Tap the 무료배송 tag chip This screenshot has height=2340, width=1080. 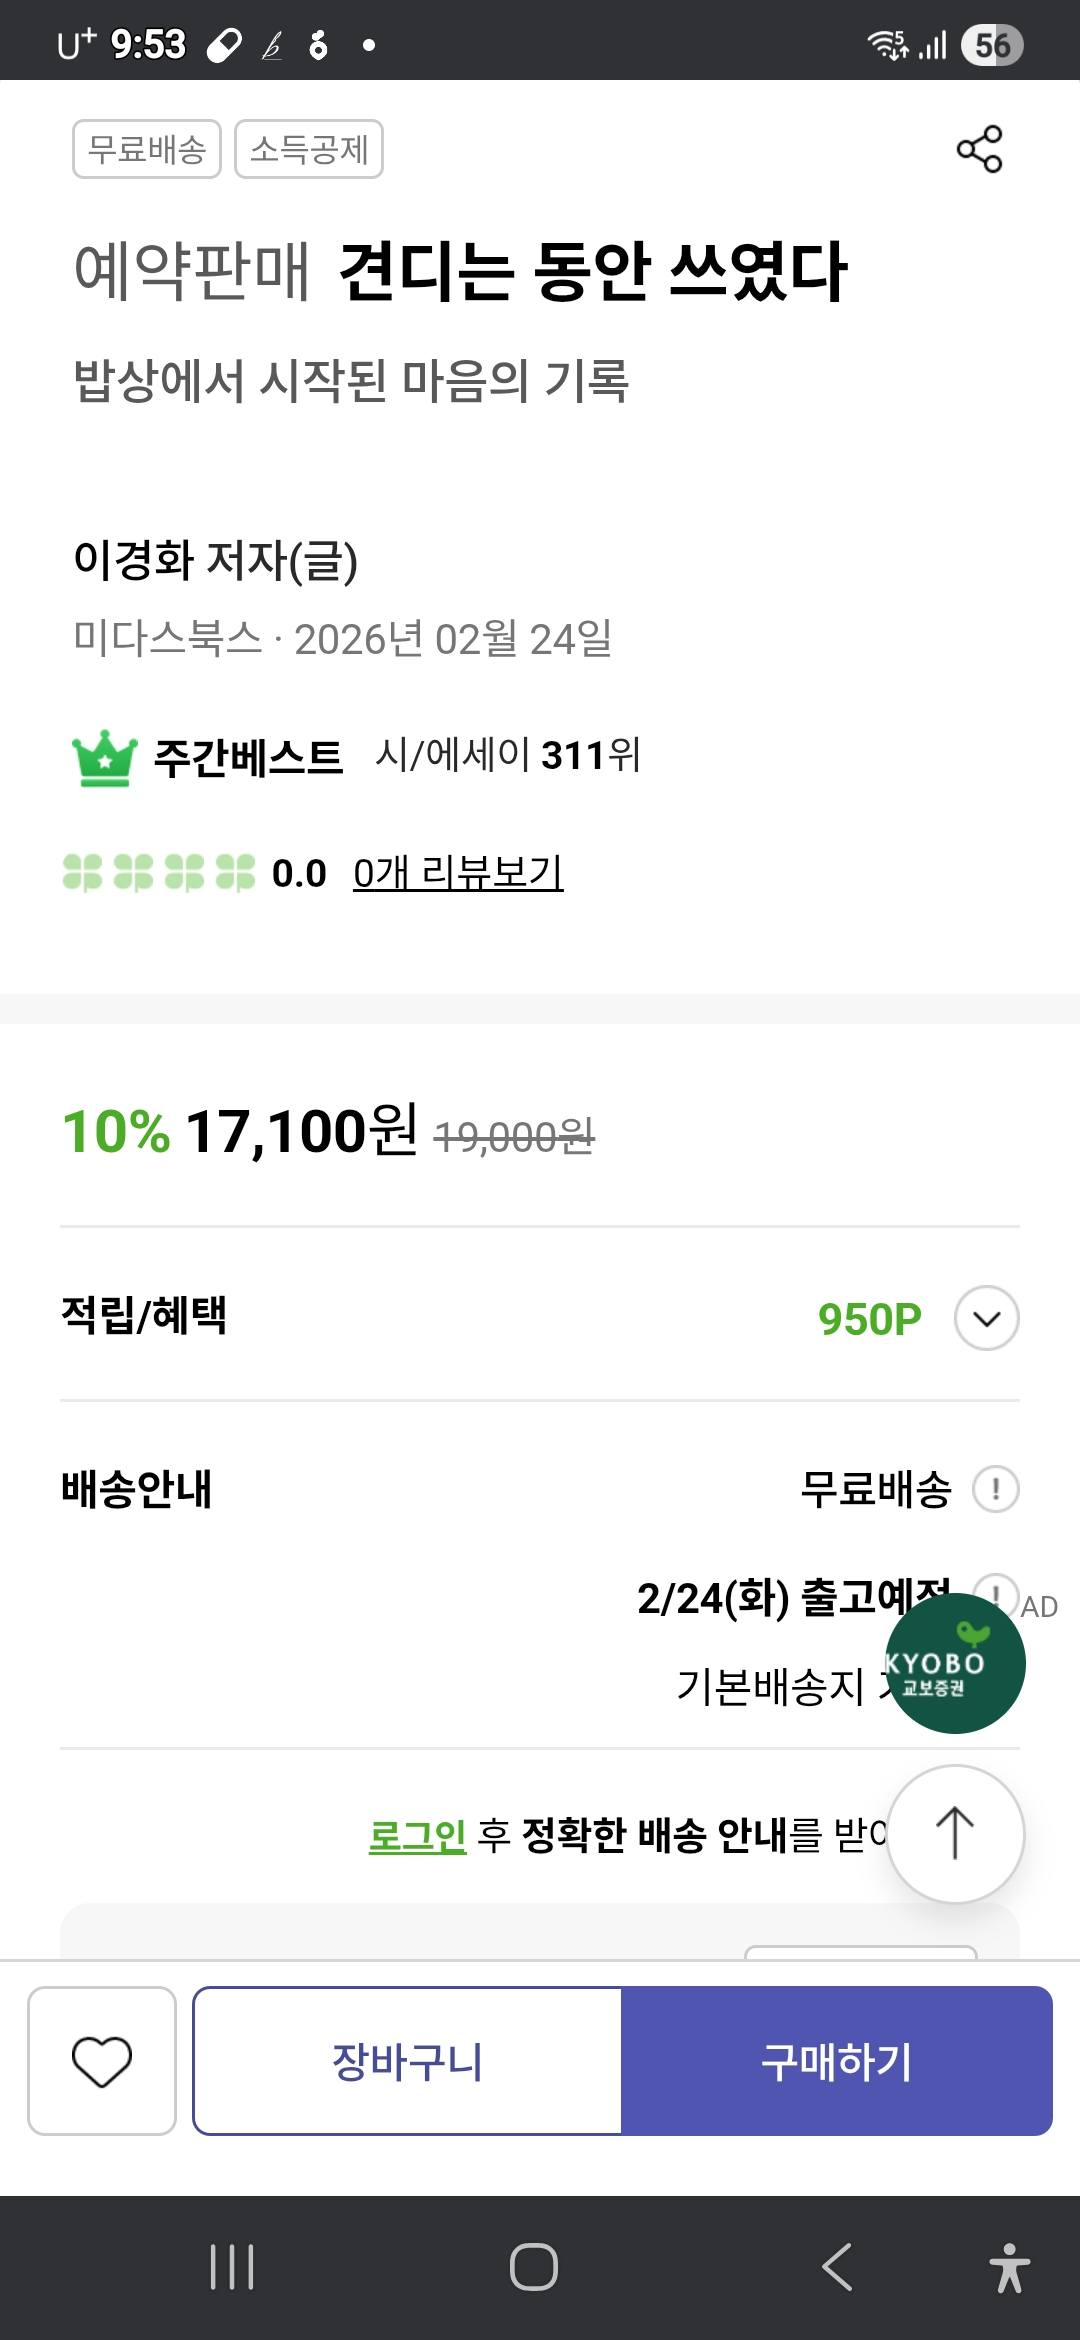click(x=147, y=150)
